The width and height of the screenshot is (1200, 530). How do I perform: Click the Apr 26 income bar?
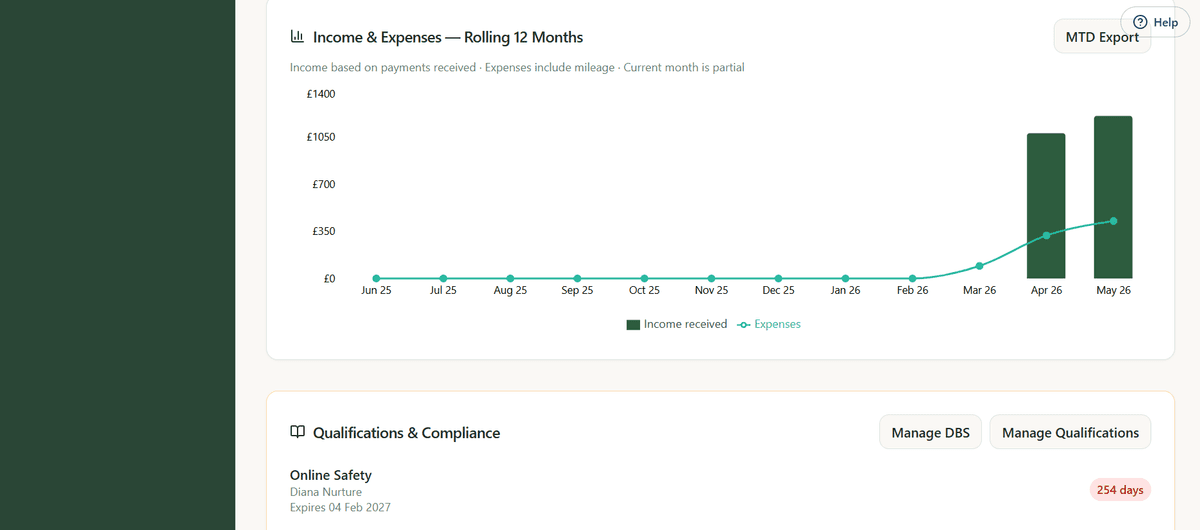1046,206
